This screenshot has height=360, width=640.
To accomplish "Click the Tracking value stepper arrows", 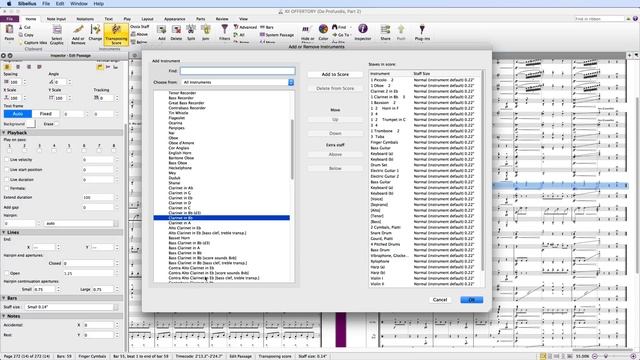I will click(x=117, y=98).
